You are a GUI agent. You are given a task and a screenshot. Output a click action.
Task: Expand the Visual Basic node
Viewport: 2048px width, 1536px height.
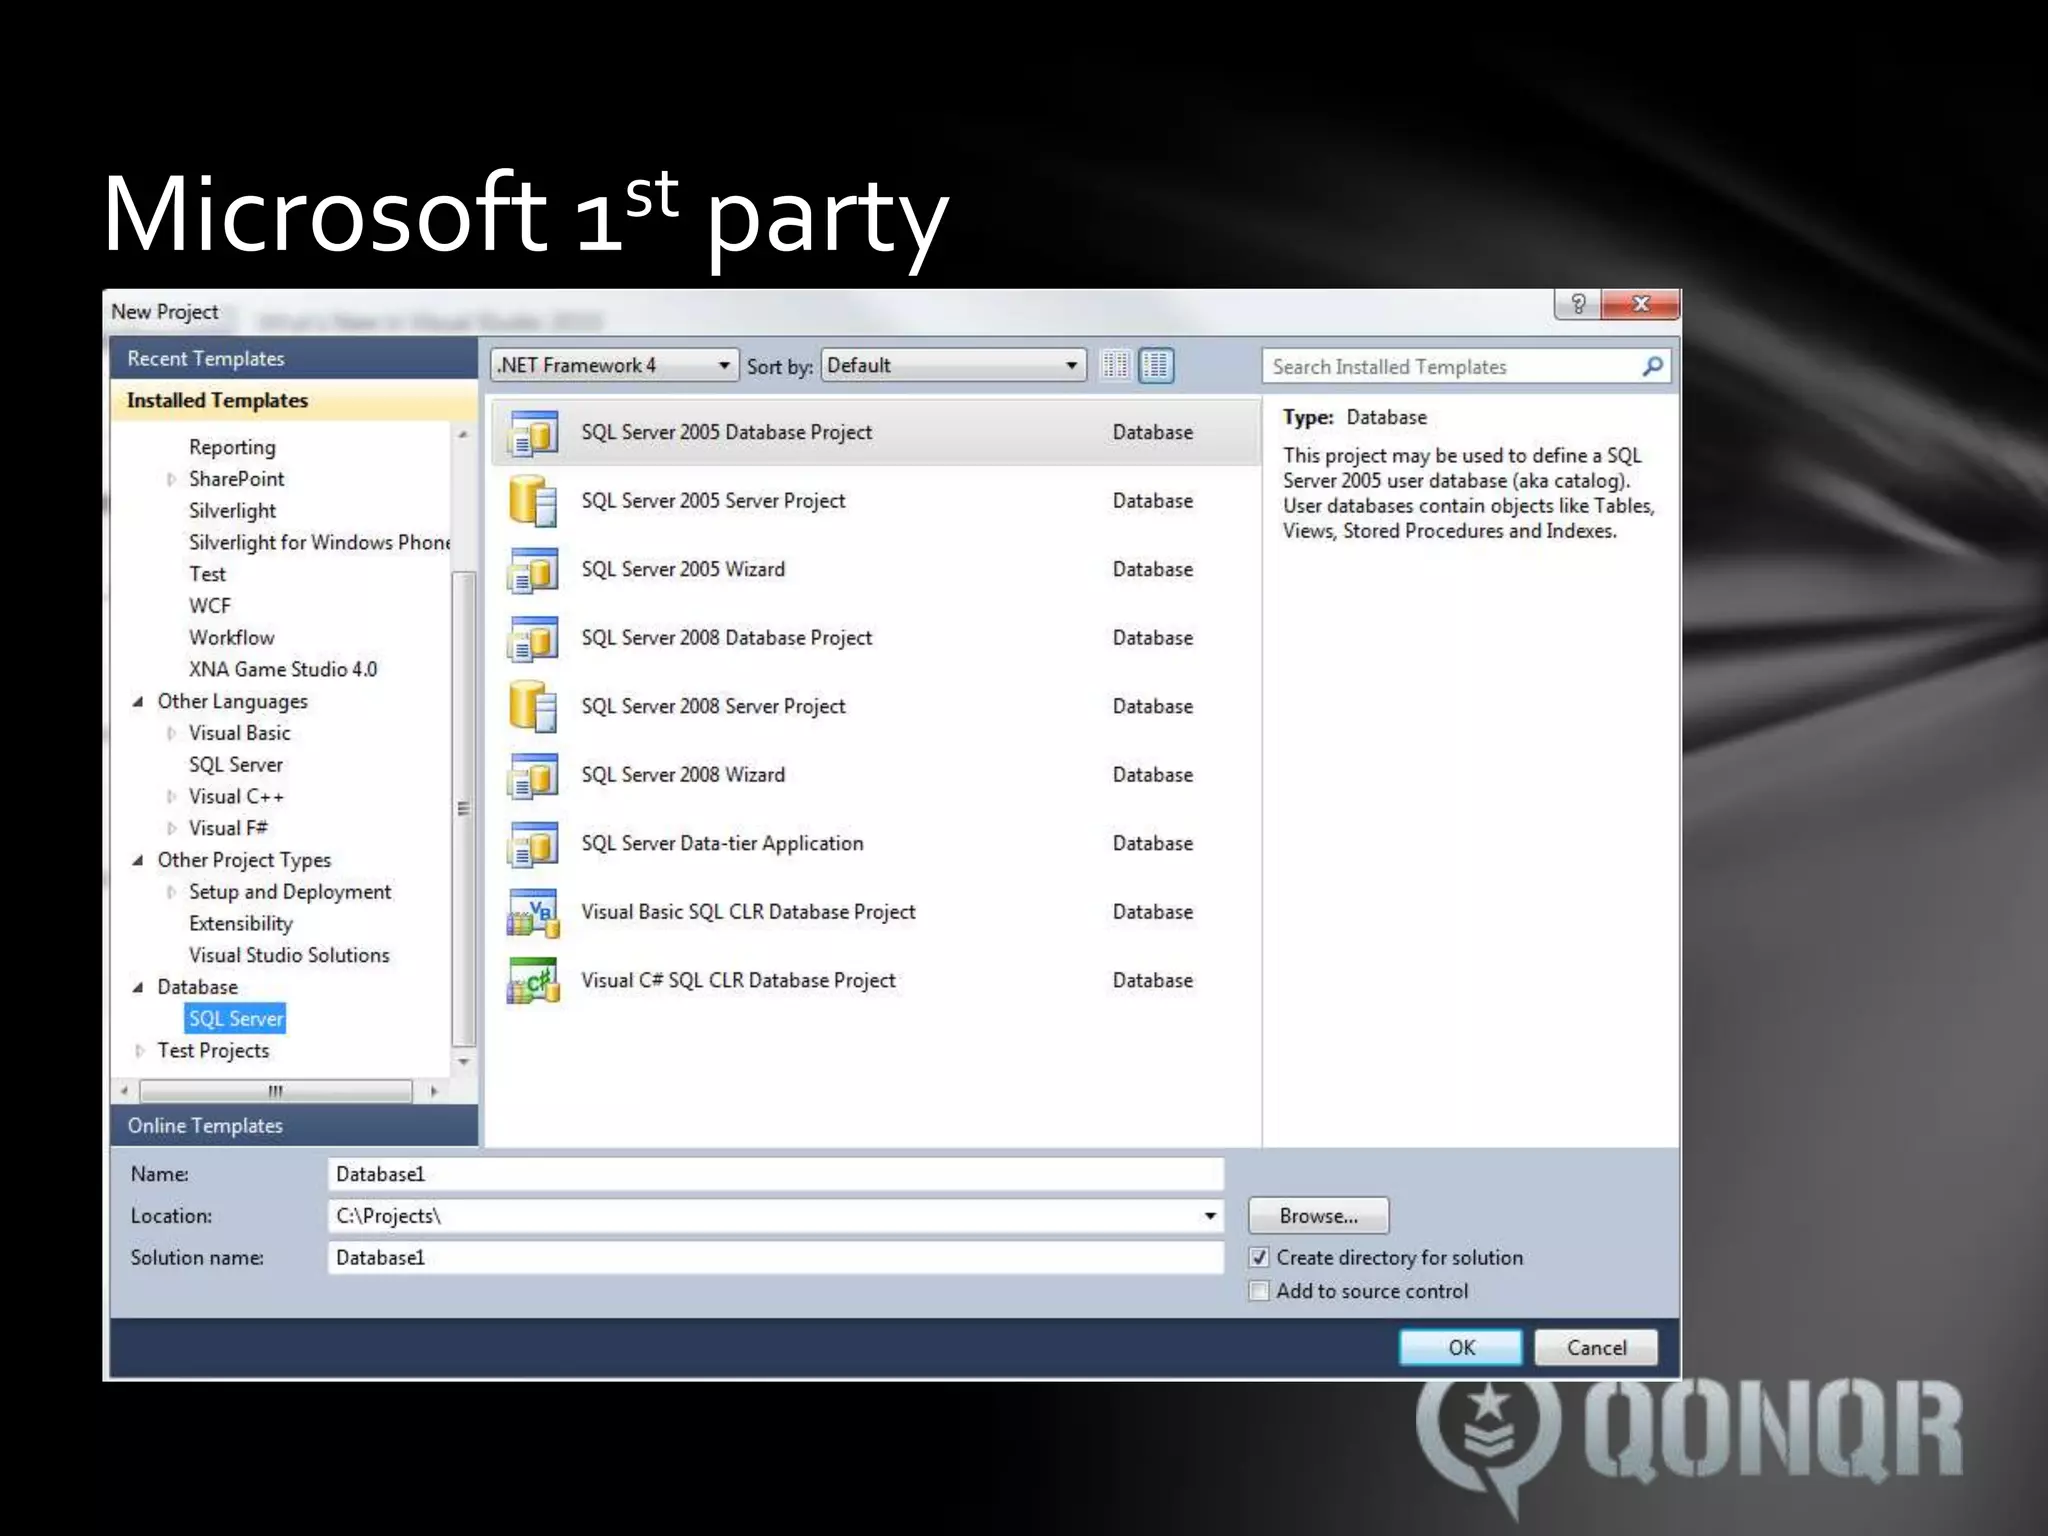click(172, 733)
